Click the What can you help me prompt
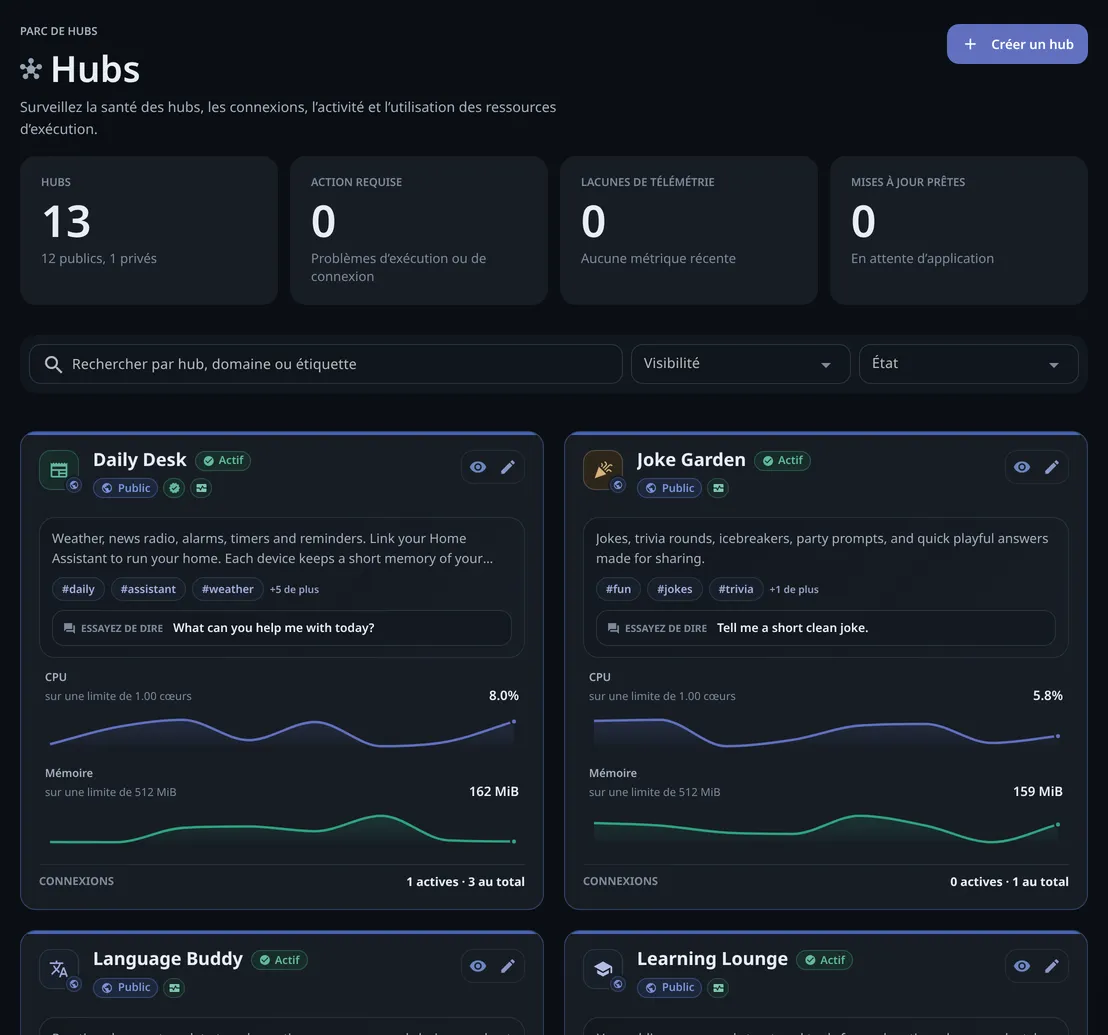 (x=282, y=628)
